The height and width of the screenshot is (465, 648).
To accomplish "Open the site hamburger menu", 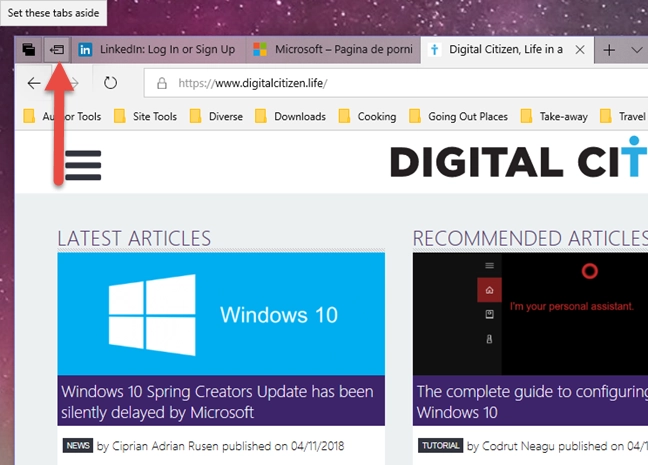I will pyautogui.click(x=83, y=165).
